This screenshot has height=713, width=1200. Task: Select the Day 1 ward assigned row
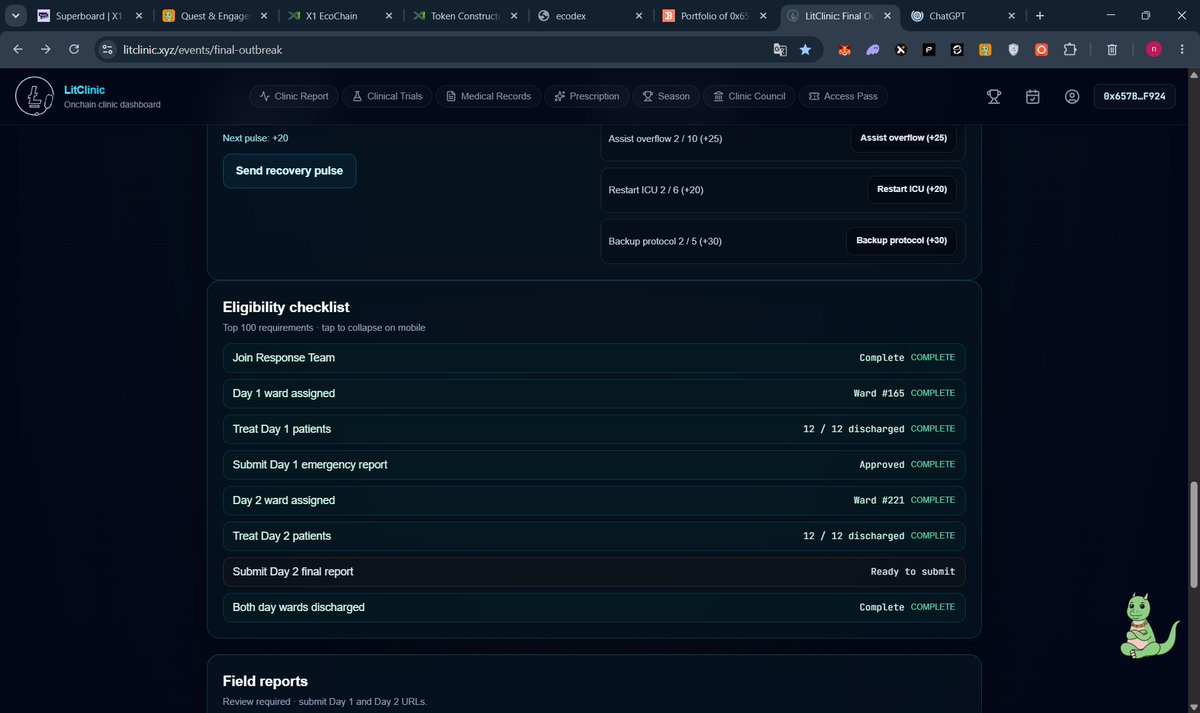click(594, 393)
